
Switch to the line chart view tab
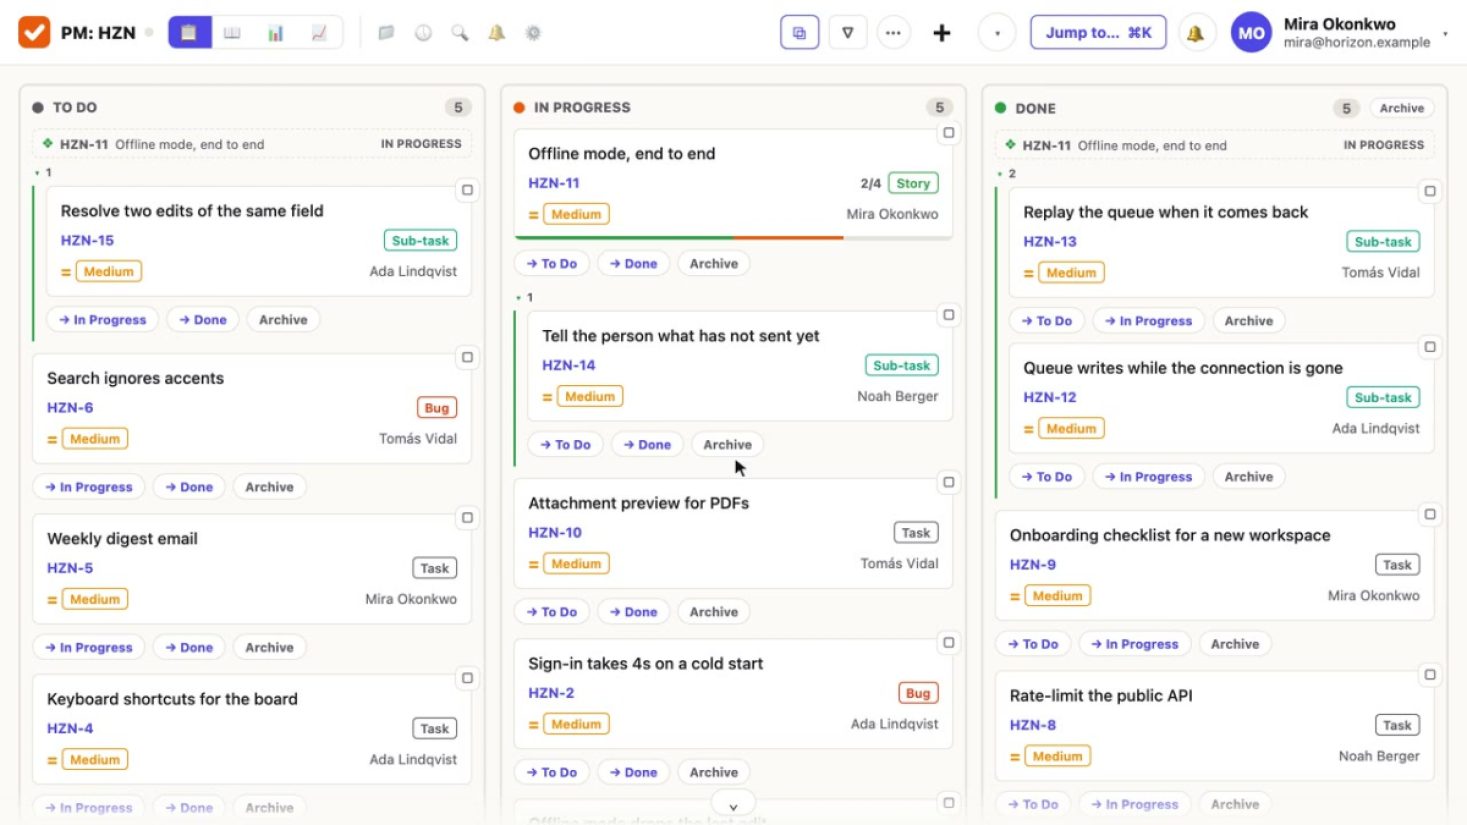pyautogui.click(x=319, y=33)
